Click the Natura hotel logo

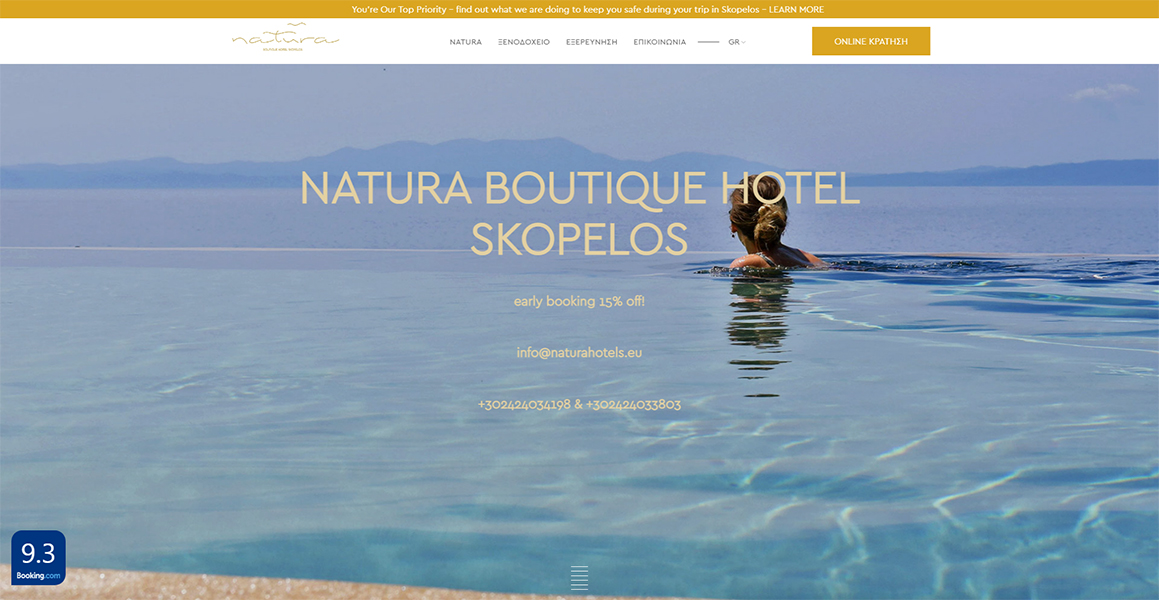point(285,37)
